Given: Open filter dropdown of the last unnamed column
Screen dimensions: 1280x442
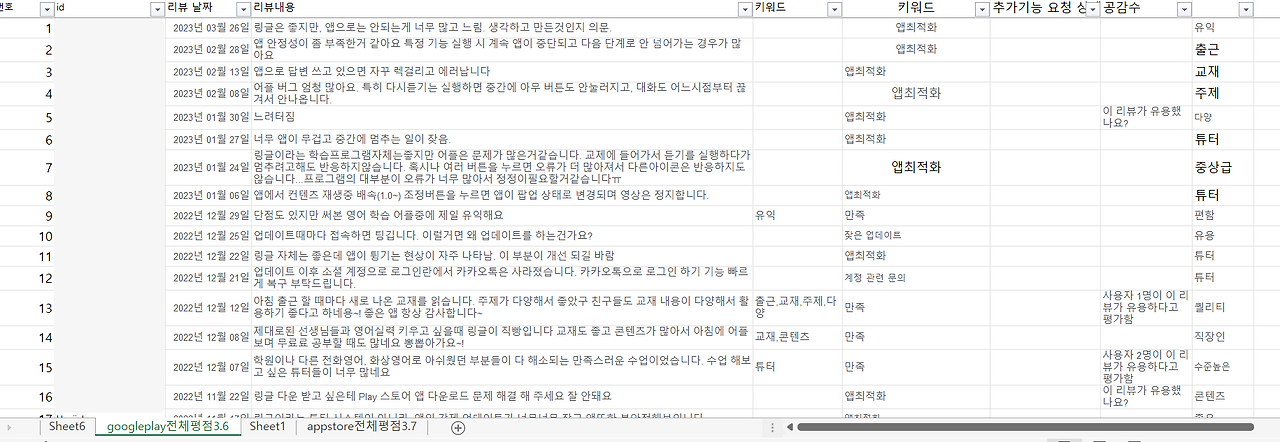Looking at the screenshot, I should point(1246,8).
